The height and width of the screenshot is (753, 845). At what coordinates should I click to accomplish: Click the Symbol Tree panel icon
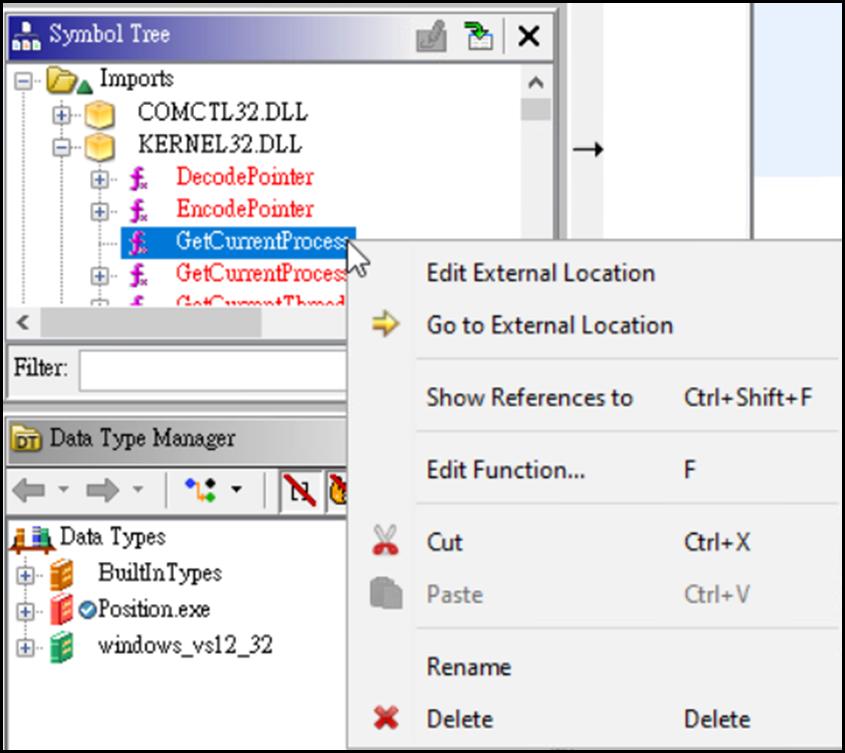(26, 36)
